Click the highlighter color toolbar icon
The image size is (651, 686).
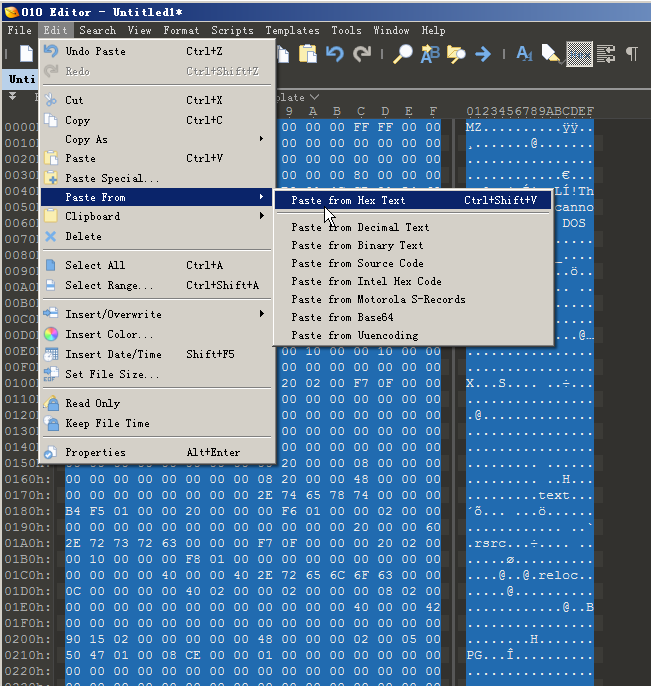click(551, 54)
